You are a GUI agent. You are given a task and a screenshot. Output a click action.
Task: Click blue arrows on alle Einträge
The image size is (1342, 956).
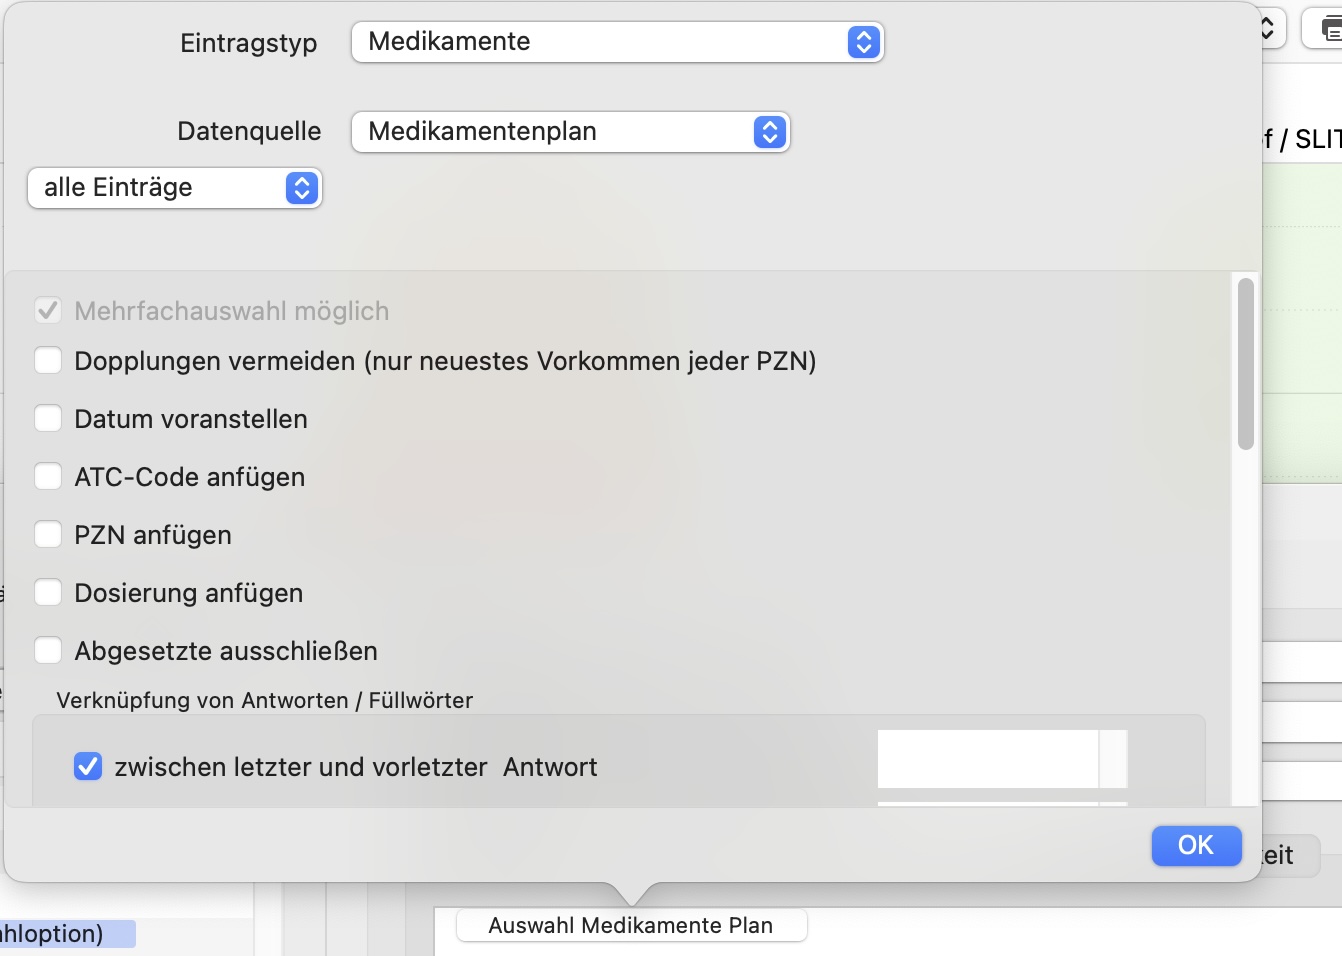point(301,188)
